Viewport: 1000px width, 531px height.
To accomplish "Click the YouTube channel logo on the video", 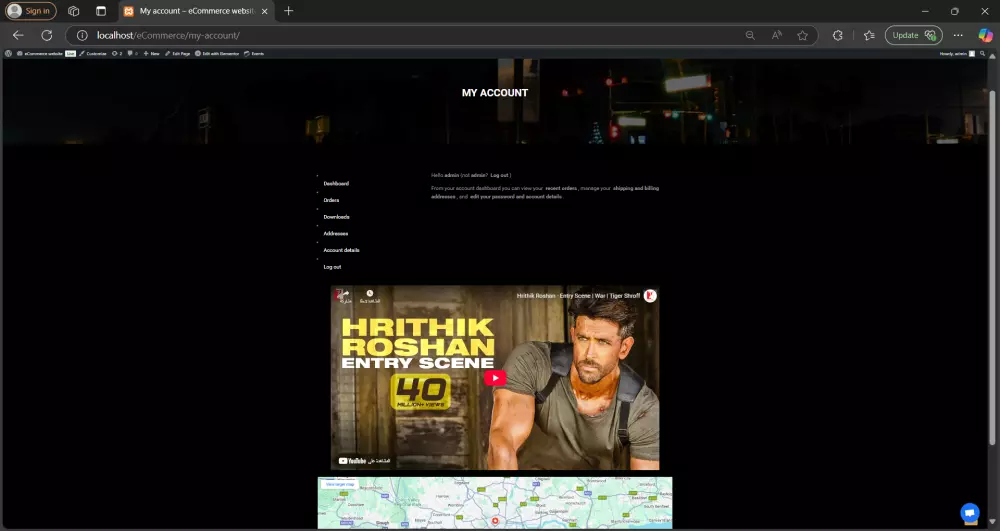I will click(x=650, y=296).
